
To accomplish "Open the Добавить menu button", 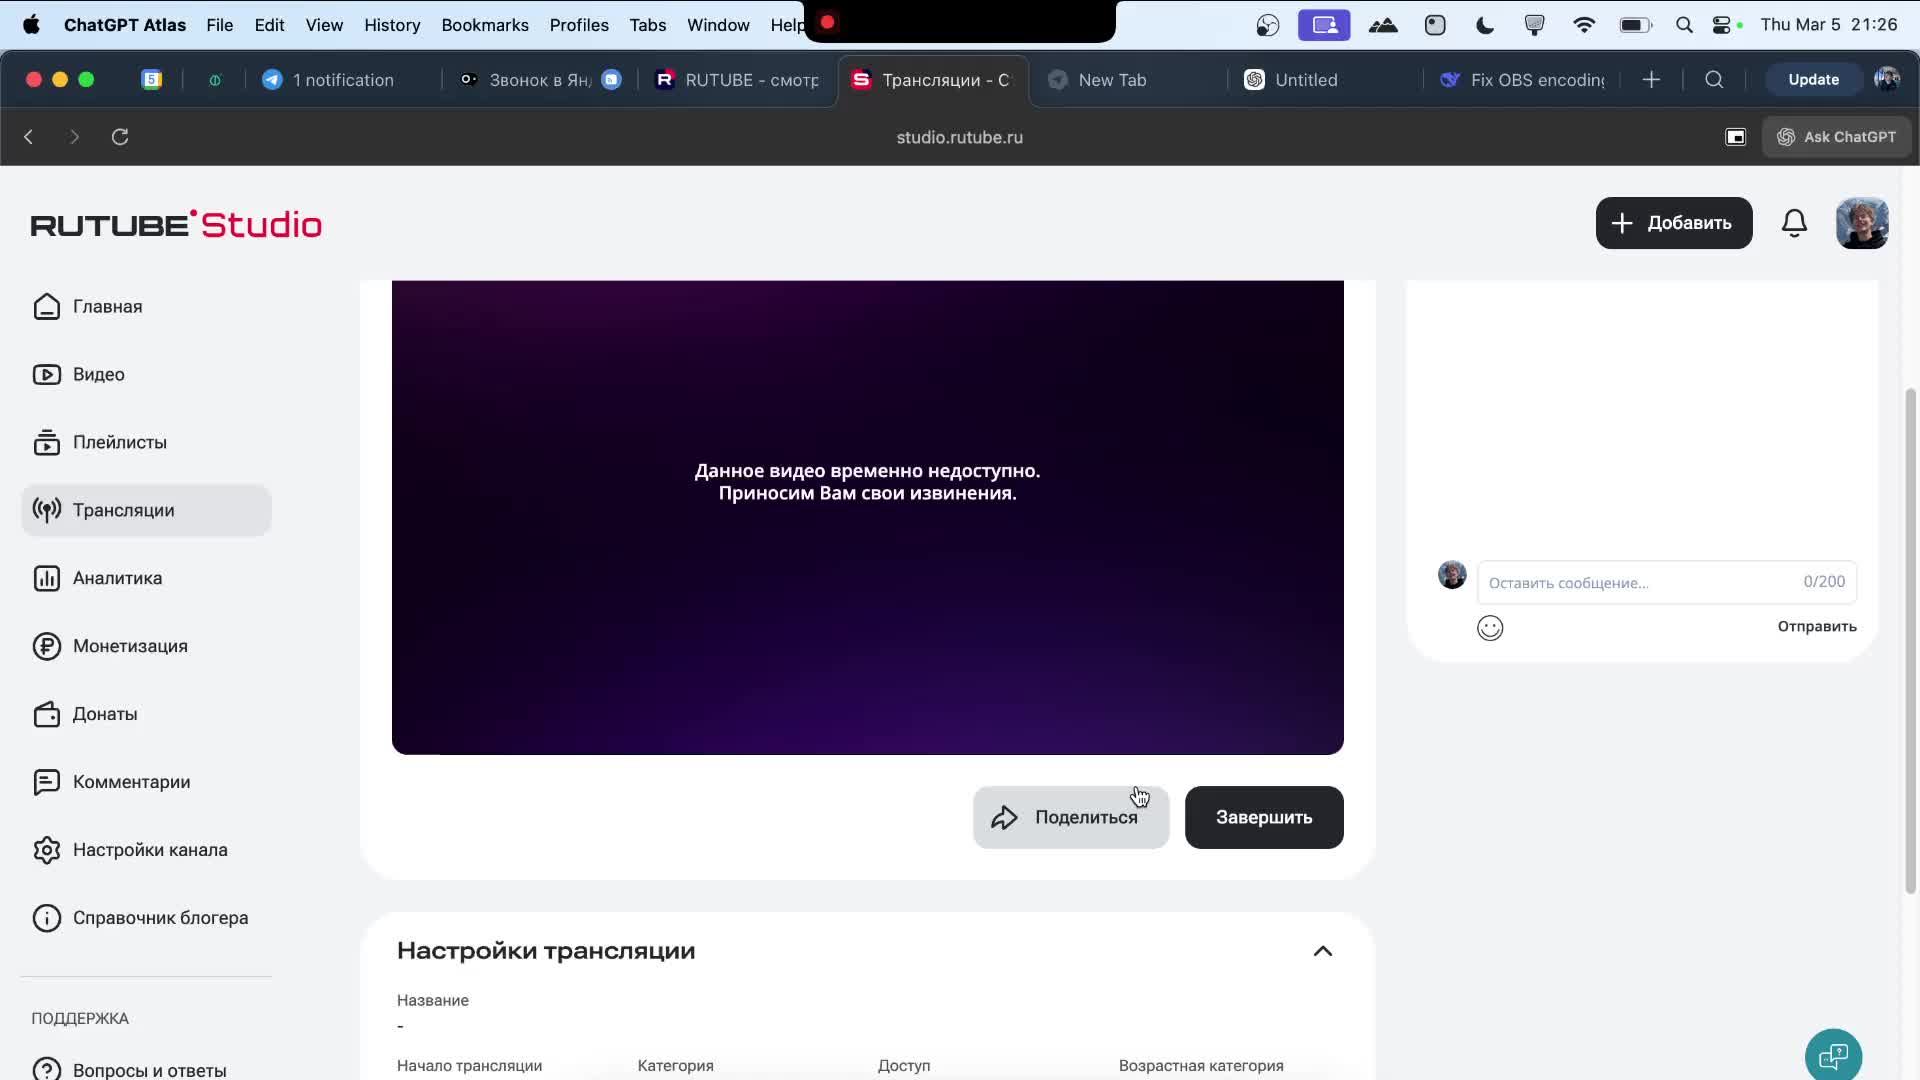I will tap(1673, 223).
